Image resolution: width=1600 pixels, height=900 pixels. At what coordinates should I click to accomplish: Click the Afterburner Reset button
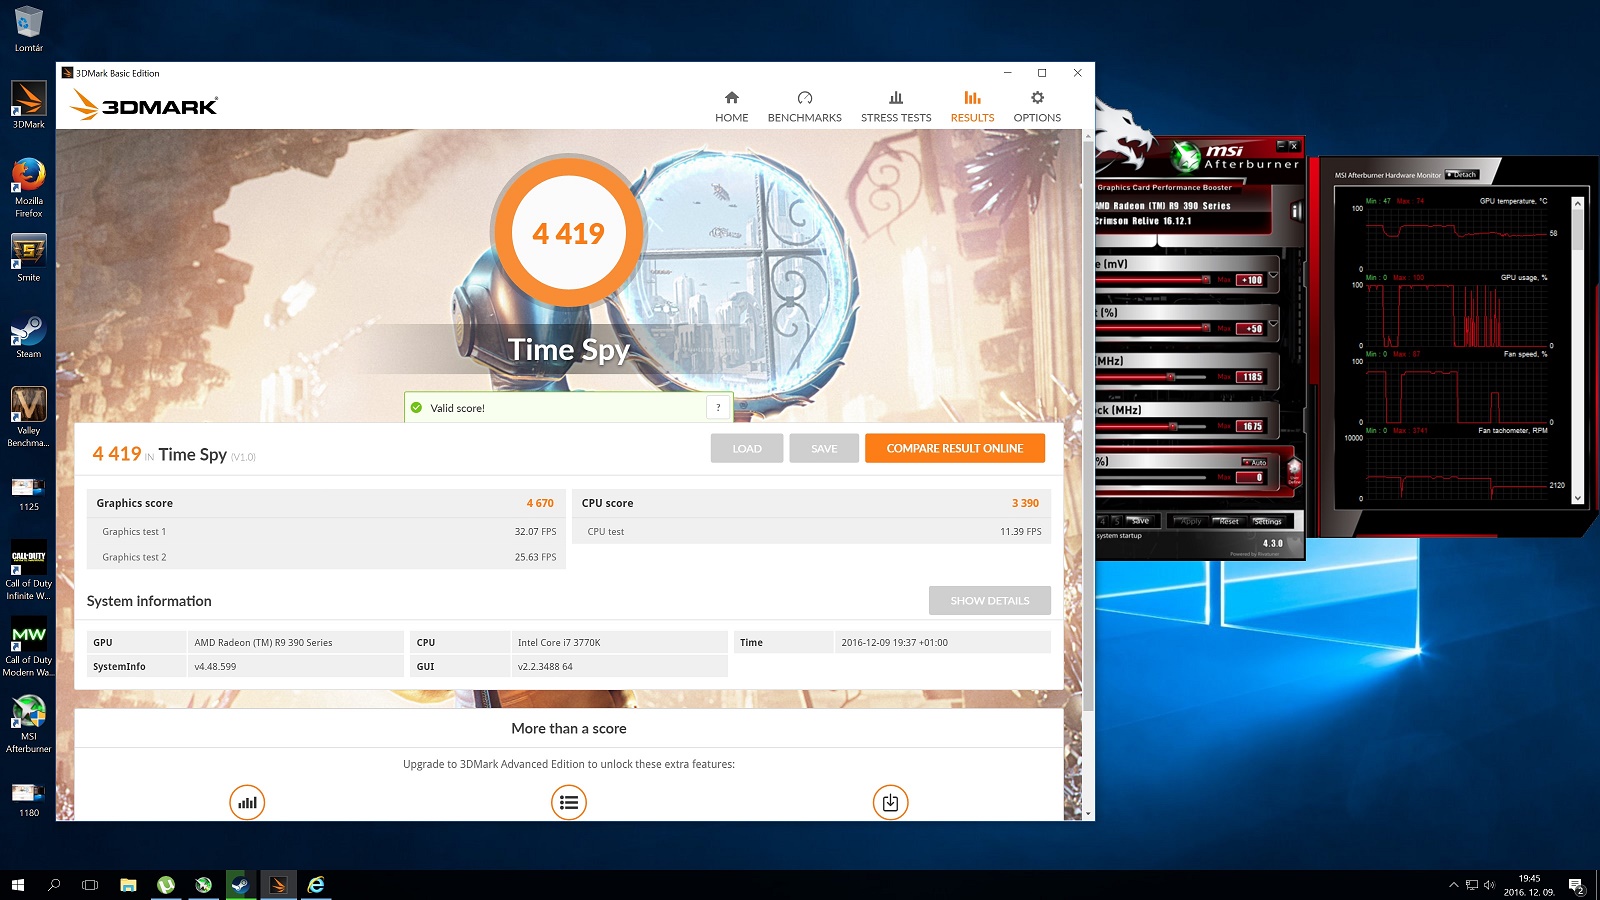pos(1229,521)
